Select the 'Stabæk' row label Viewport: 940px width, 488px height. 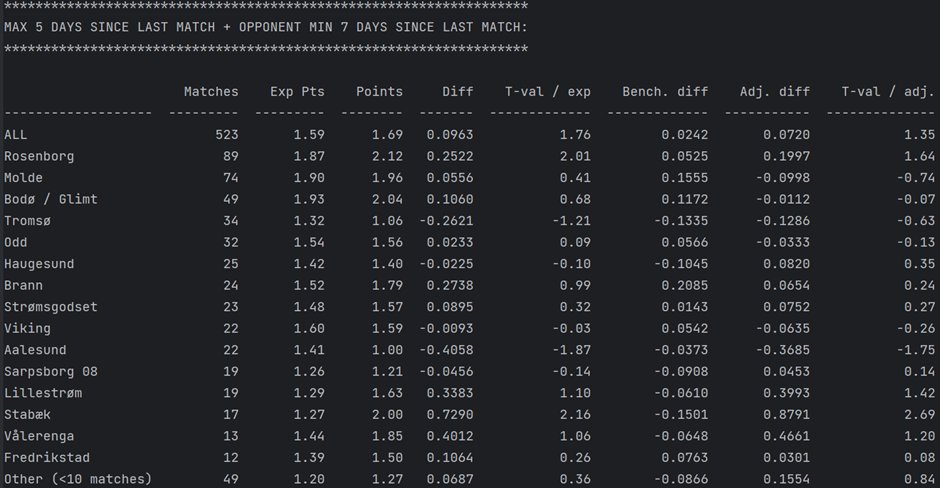tap(28, 415)
